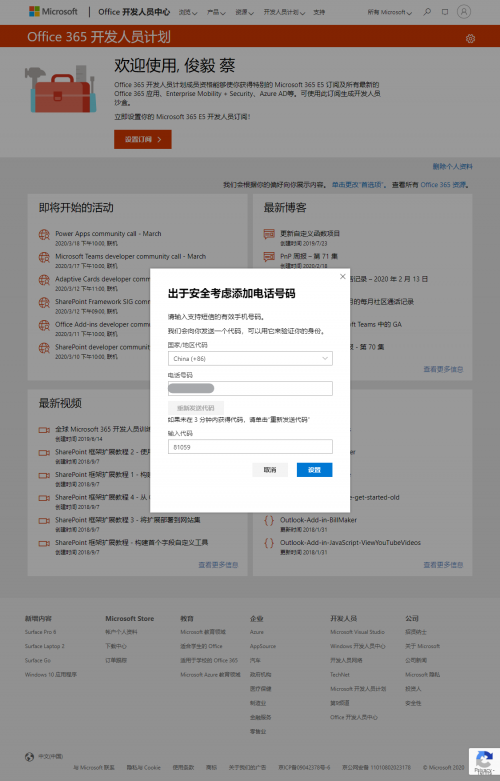Screen dimensions: 500x781
Task: View more info link in blogs panel
Action: 443,369
